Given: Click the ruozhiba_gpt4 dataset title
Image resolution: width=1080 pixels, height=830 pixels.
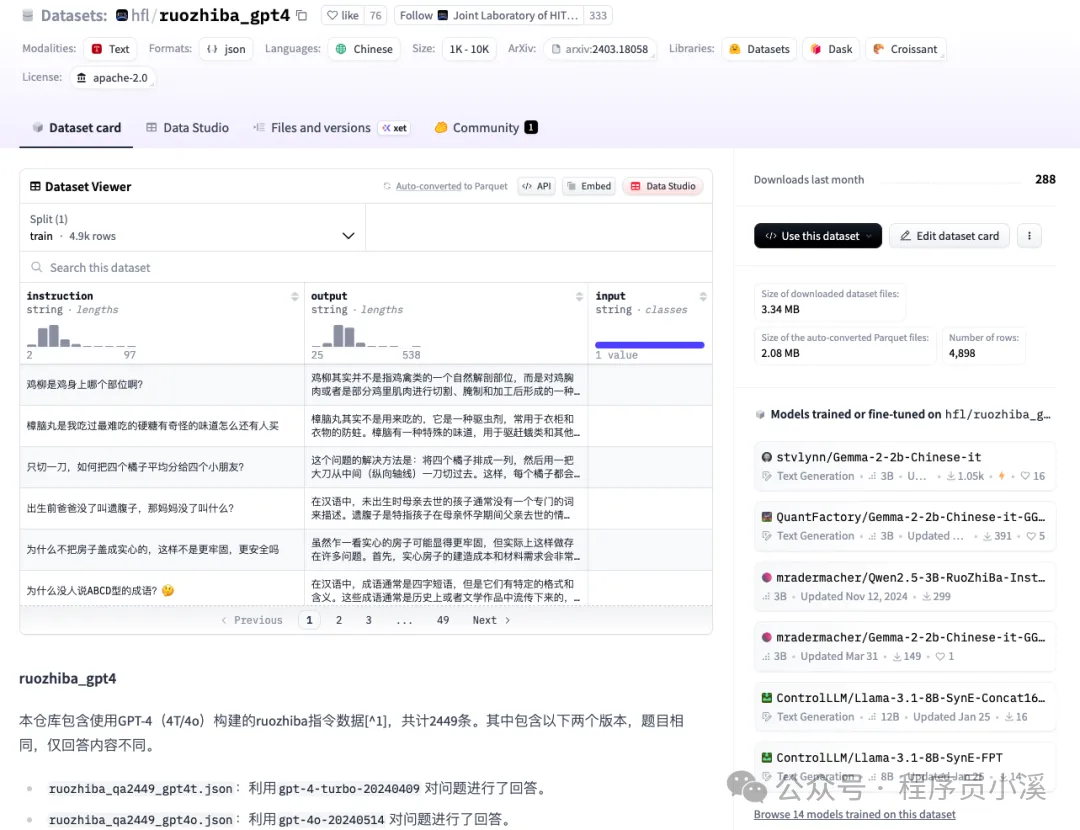Looking at the screenshot, I should 225,15.
